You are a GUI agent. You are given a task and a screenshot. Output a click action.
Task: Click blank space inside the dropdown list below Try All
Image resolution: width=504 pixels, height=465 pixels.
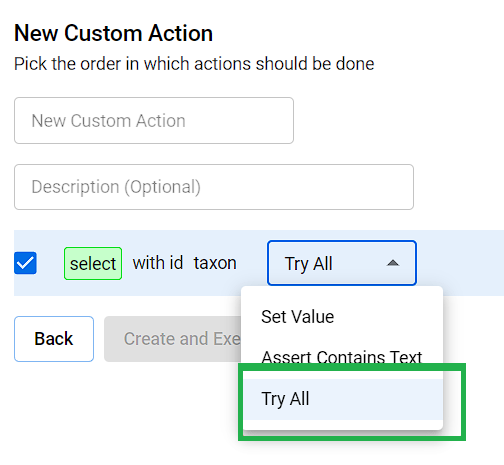(x=343, y=425)
